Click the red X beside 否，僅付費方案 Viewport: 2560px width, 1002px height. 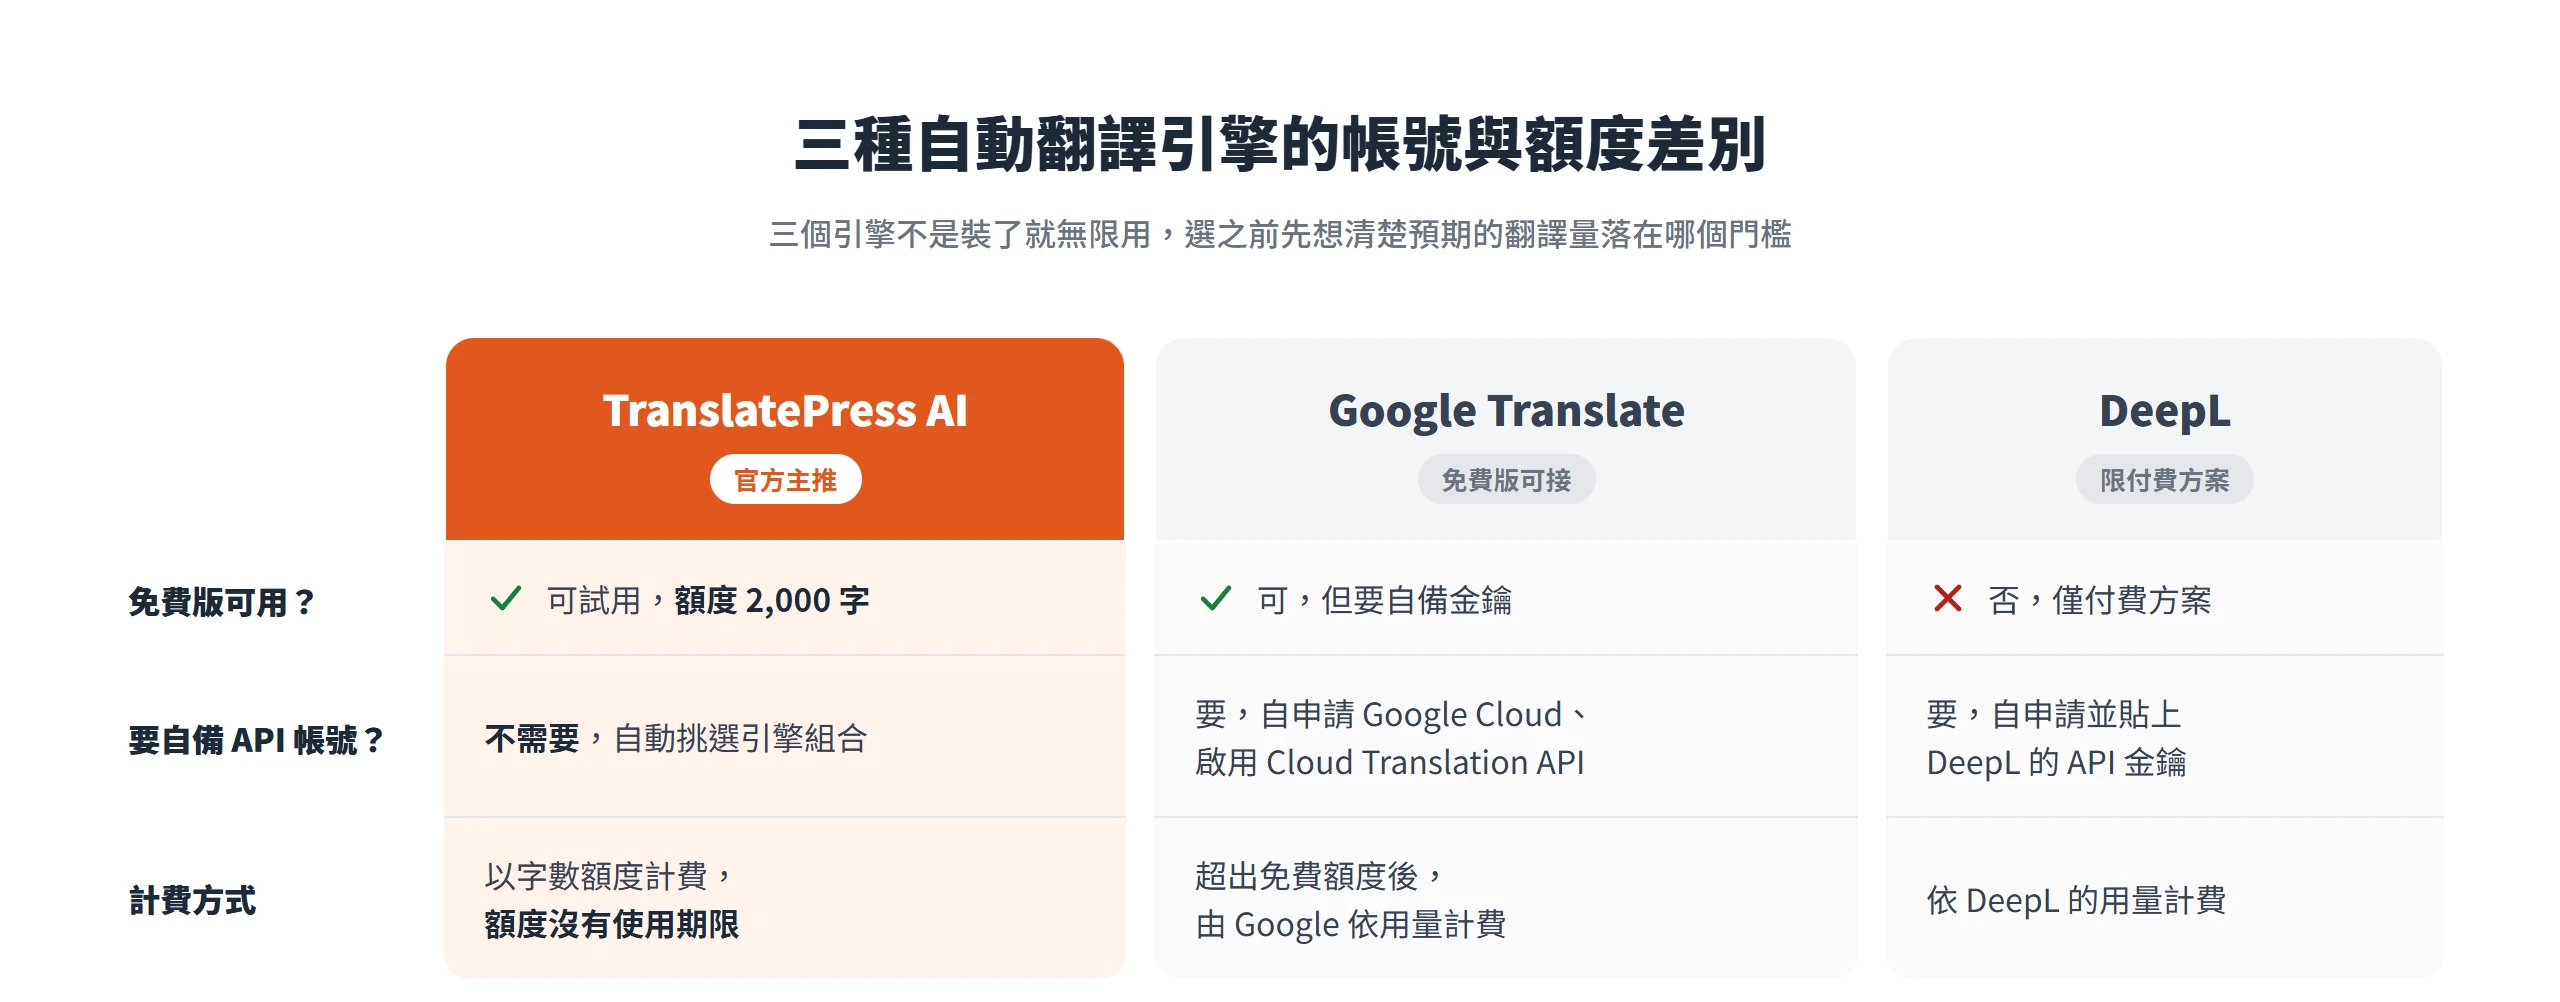(x=1947, y=599)
